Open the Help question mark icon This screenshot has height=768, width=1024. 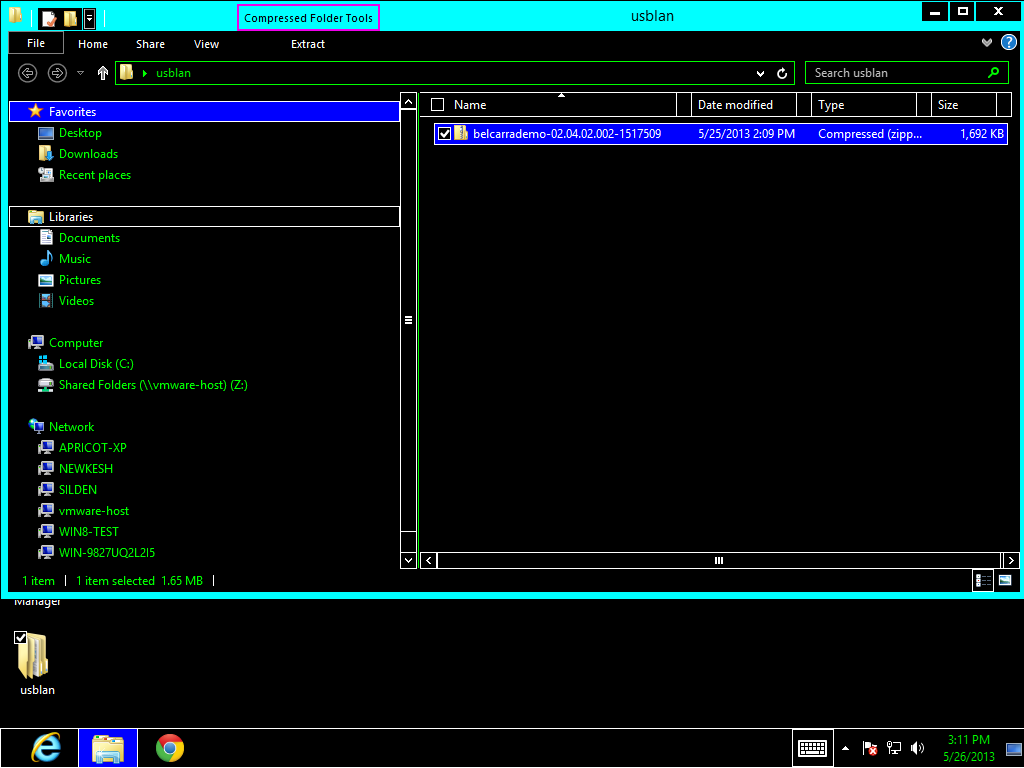click(1008, 43)
